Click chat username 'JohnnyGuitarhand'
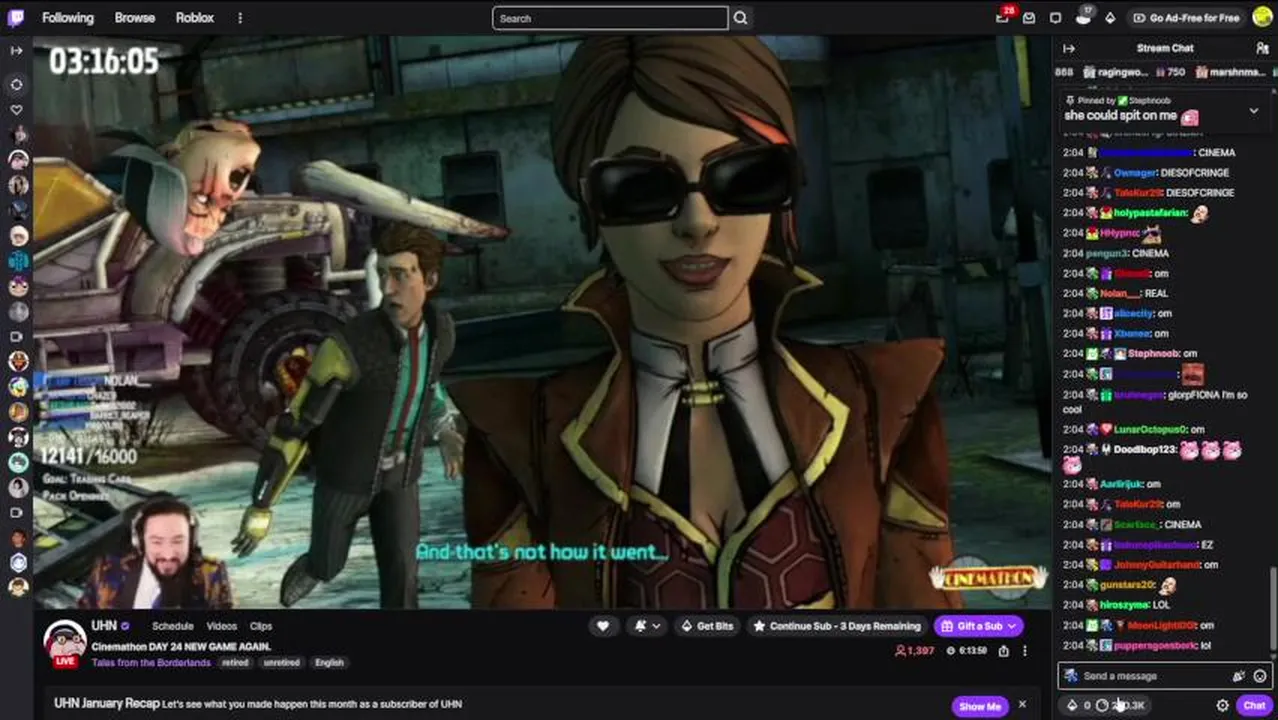 [1156, 565]
